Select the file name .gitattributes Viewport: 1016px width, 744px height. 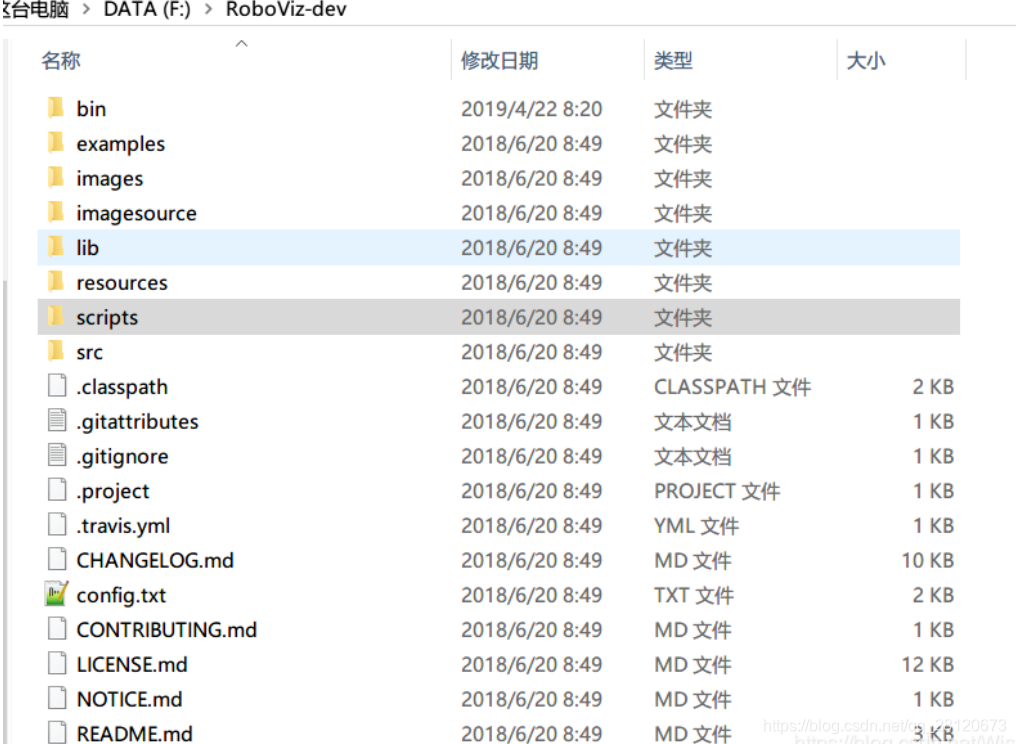pos(137,422)
